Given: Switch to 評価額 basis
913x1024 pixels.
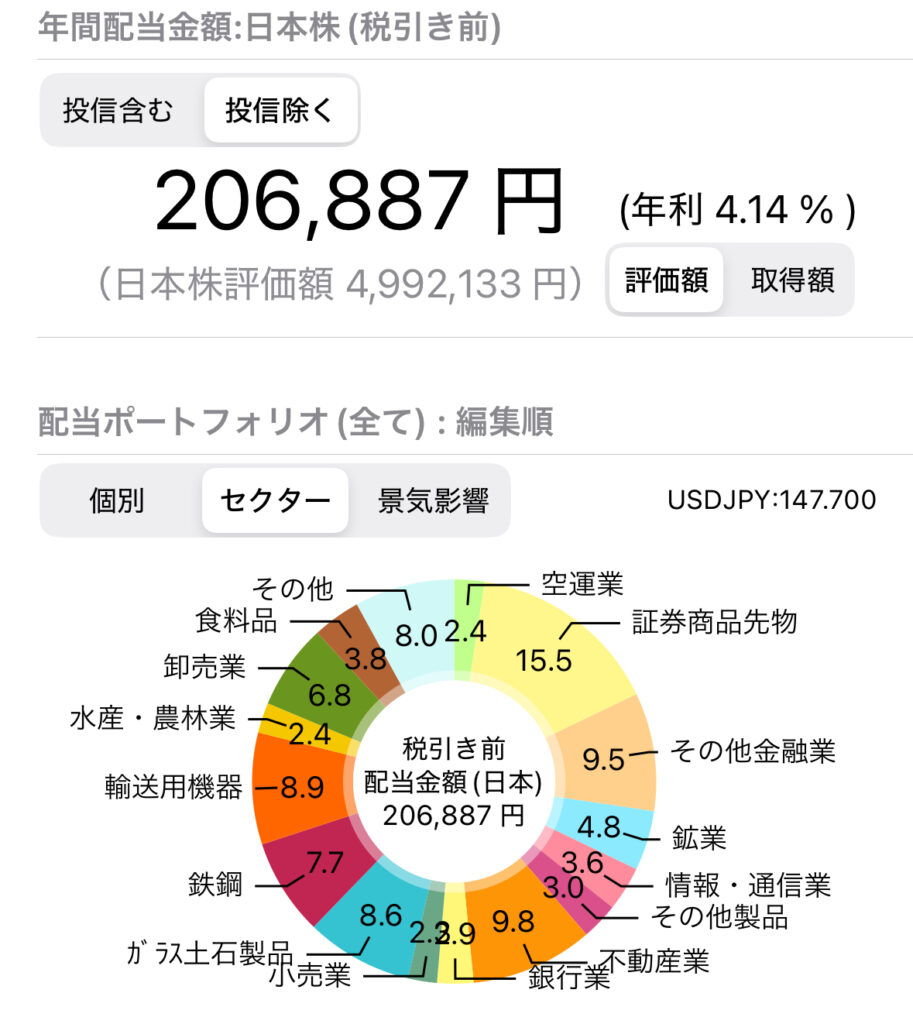Looking at the screenshot, I should pyautogui.click(x=665, y=280).
